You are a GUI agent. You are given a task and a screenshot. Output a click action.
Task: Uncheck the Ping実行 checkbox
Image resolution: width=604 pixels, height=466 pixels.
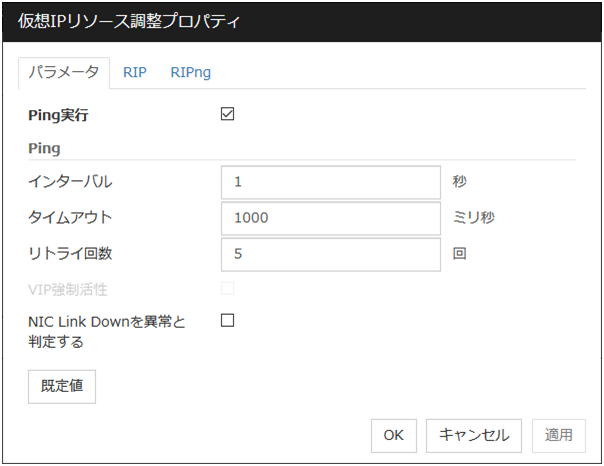[227, 114]
